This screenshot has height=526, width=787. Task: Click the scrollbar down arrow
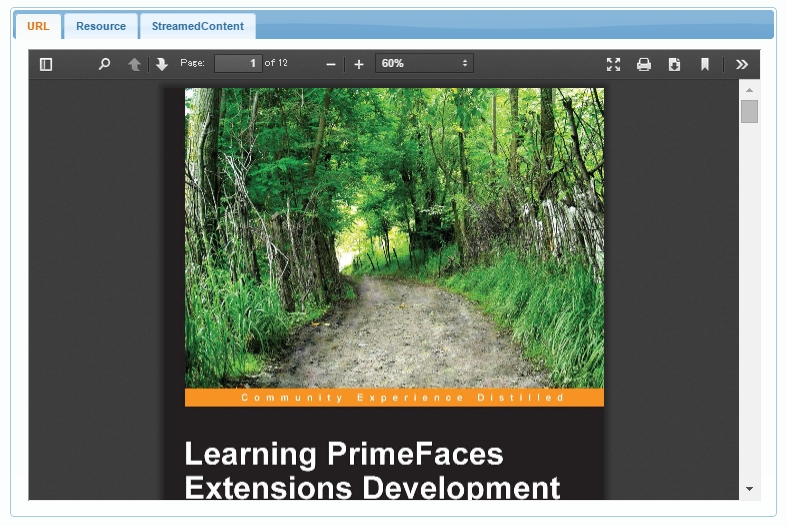click(x=749, y=489)
